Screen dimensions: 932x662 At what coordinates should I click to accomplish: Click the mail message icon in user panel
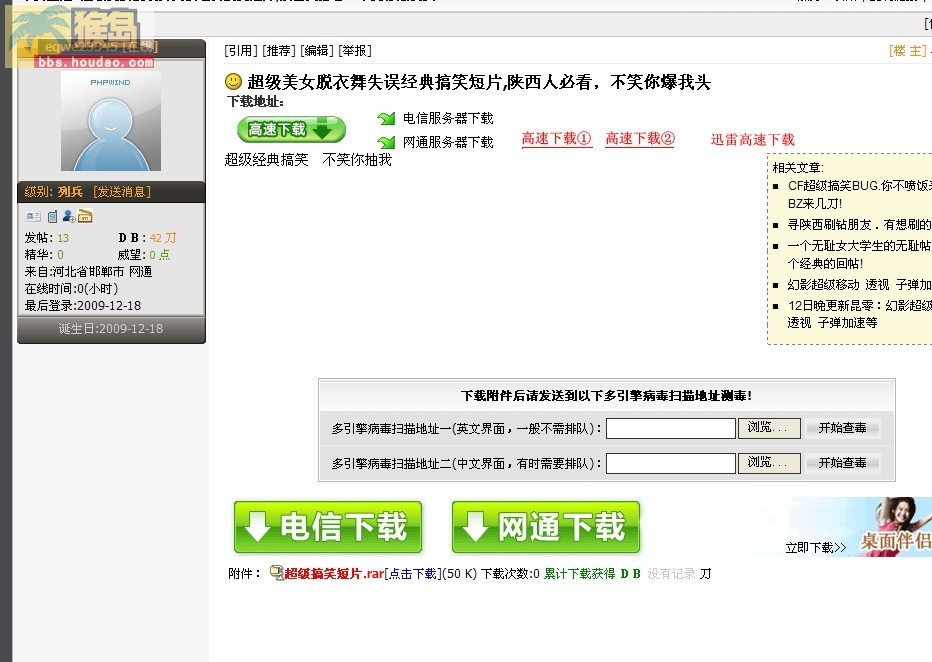tap(85, 216)
